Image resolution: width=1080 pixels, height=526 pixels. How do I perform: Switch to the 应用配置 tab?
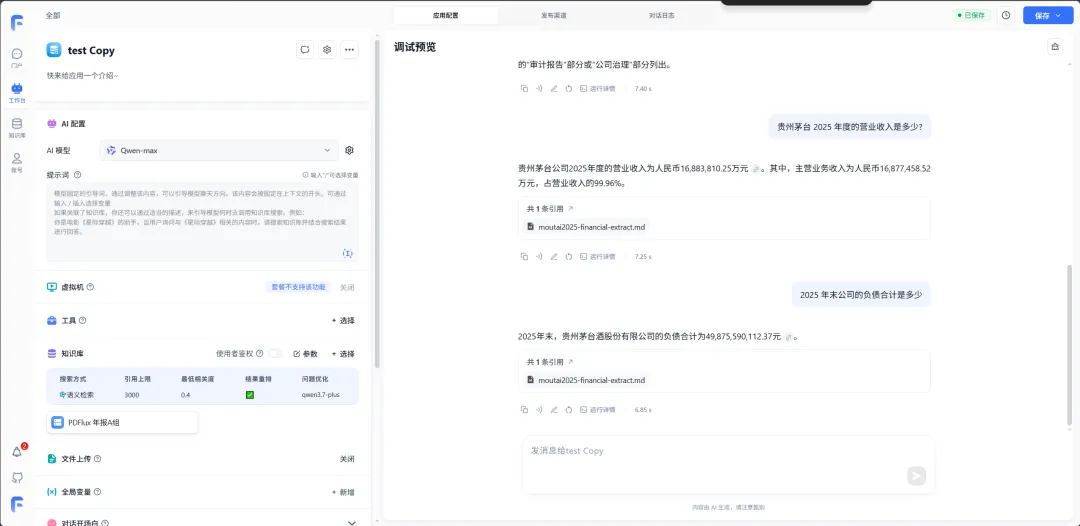tap(446, 15)
